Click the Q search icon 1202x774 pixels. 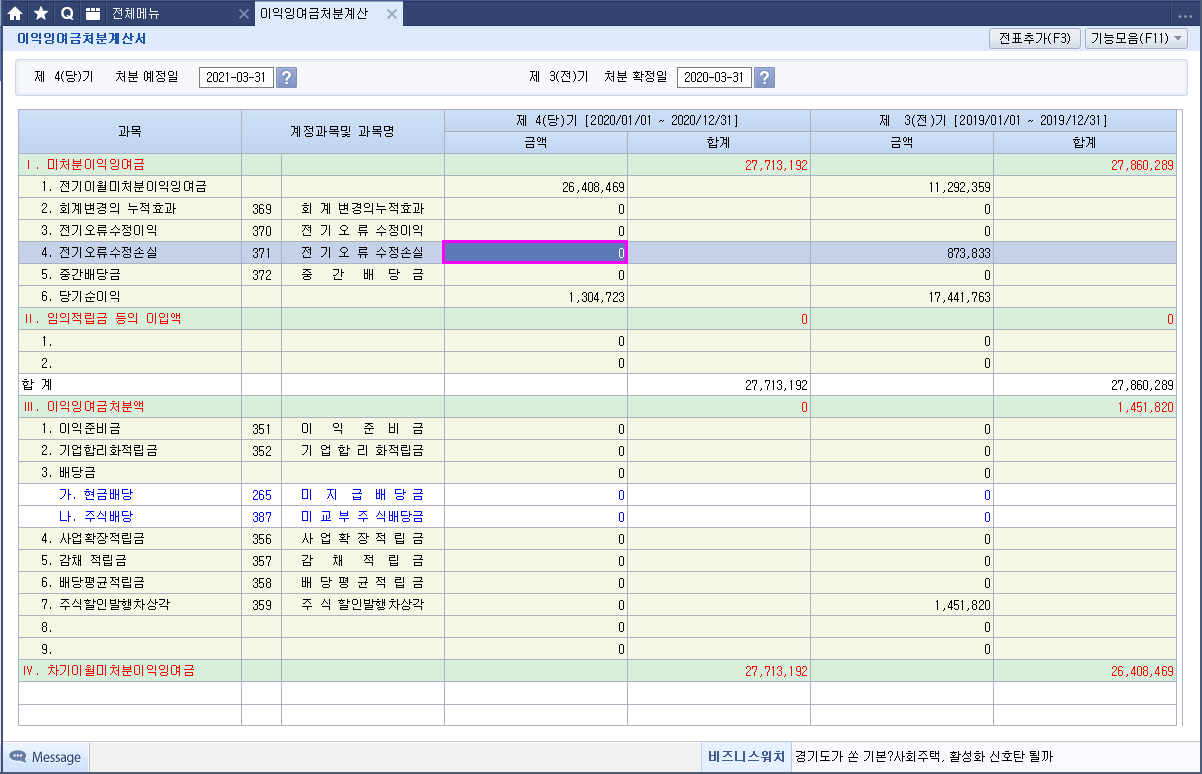[x=67, y=13]
